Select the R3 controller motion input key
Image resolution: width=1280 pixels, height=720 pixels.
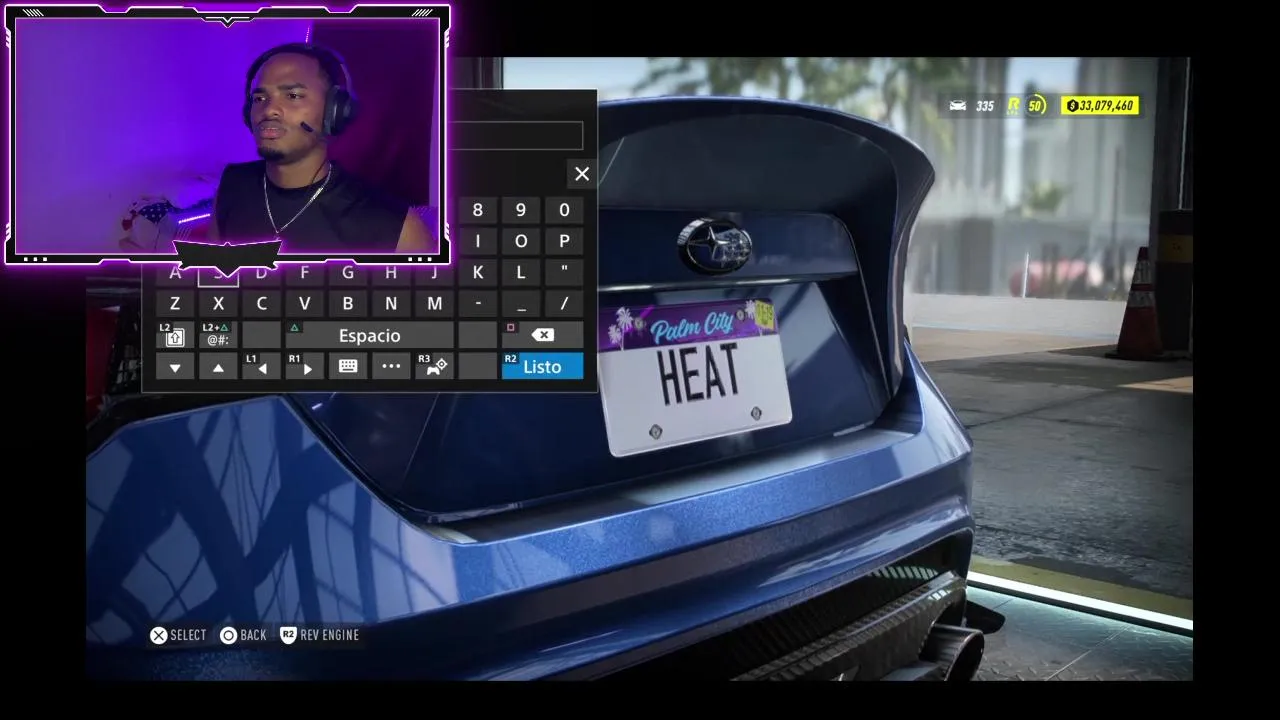434,367
